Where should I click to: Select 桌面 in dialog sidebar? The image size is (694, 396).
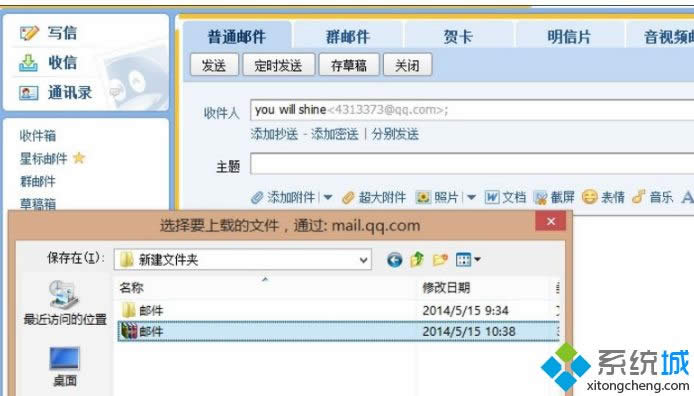[x=65, y=366]
